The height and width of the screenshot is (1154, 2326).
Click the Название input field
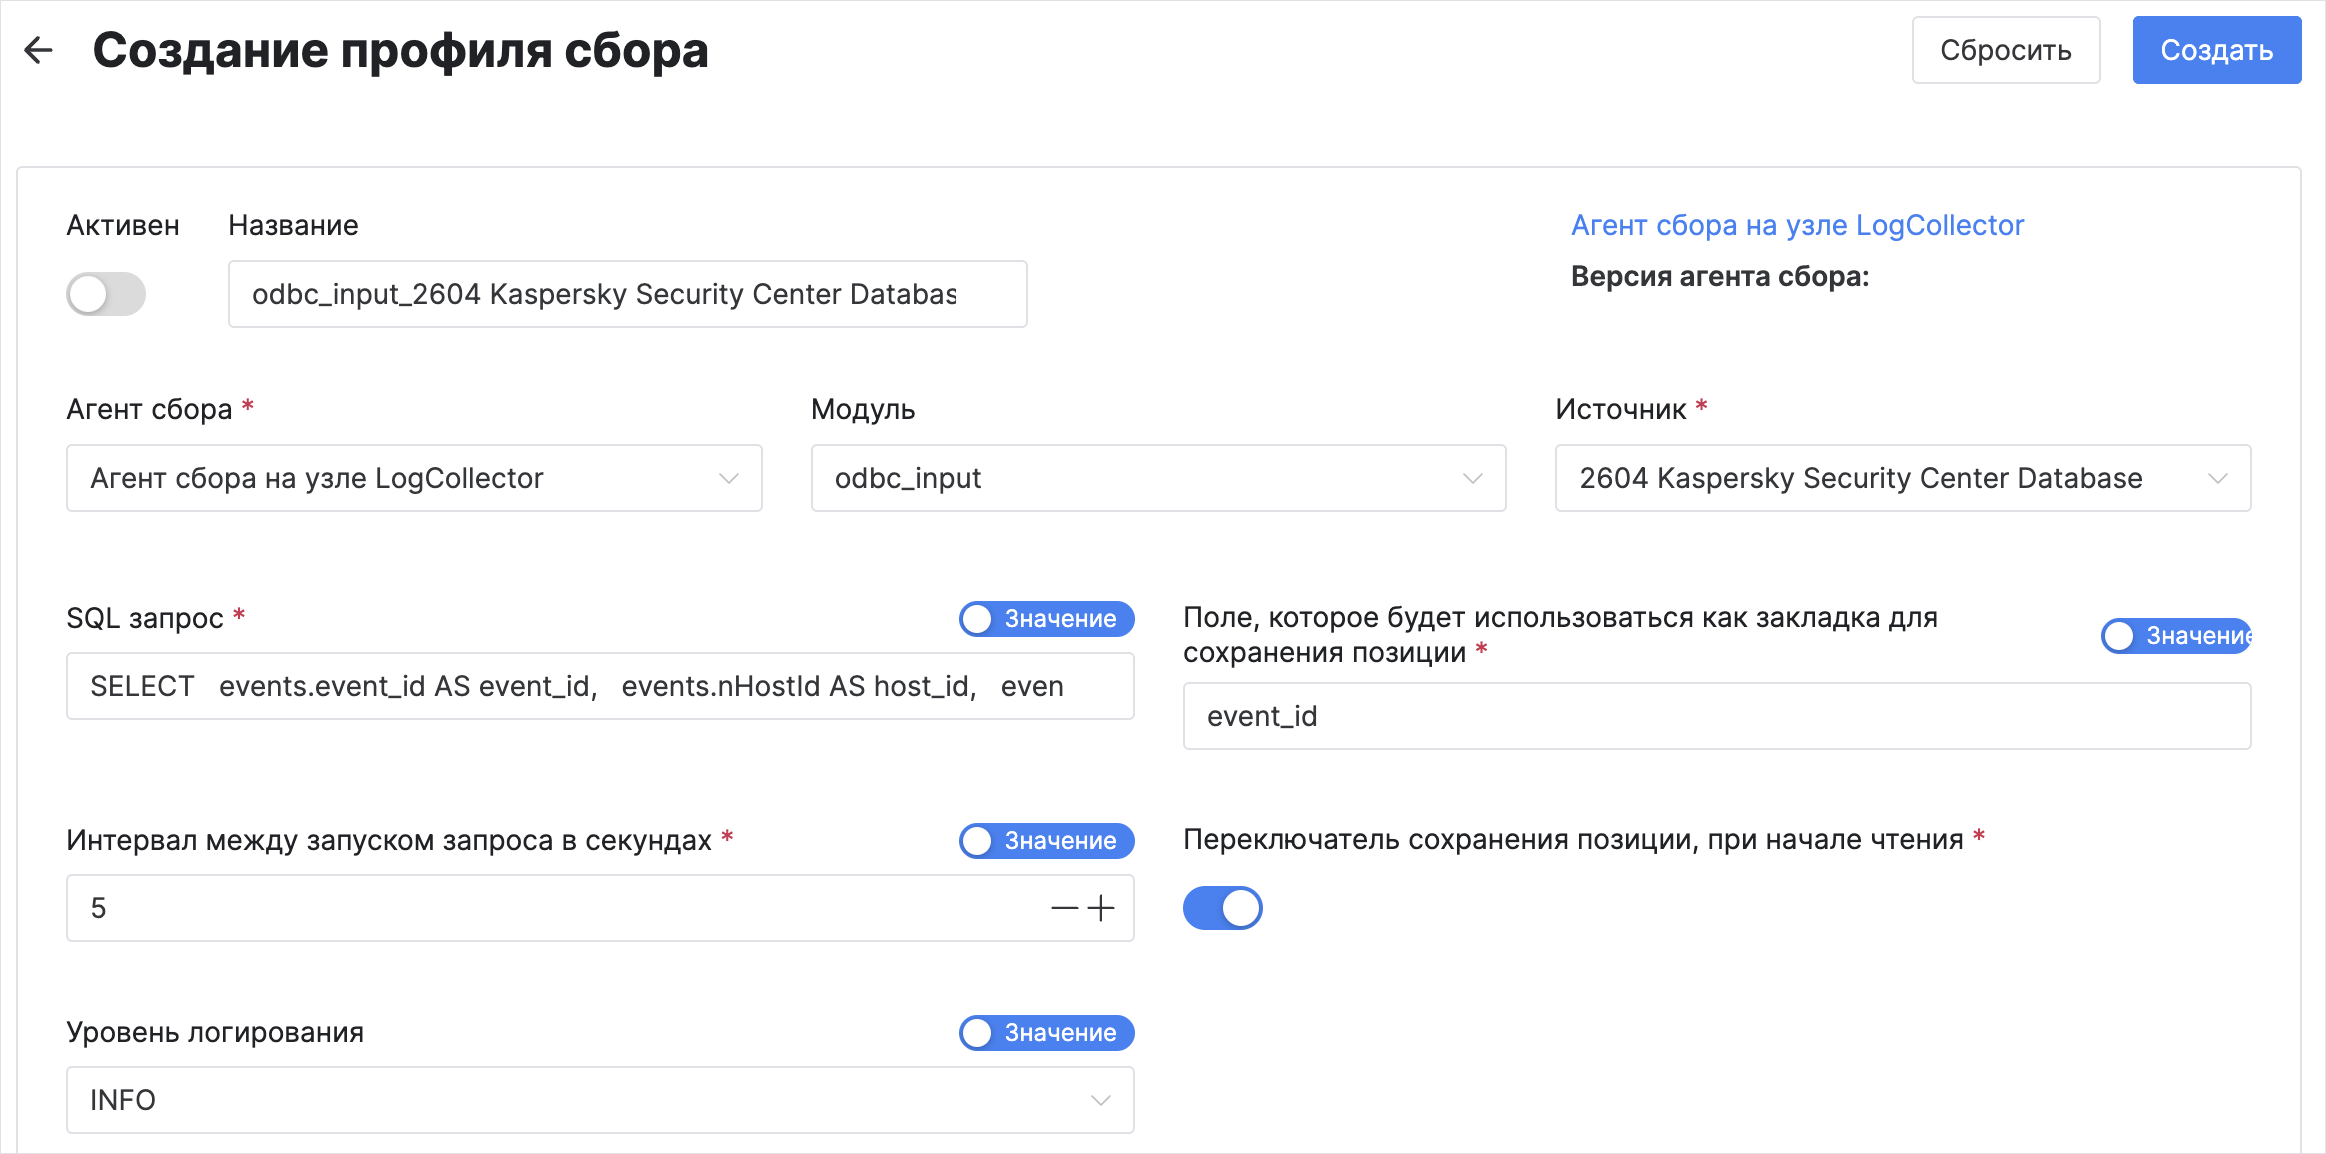click(627, 294)
